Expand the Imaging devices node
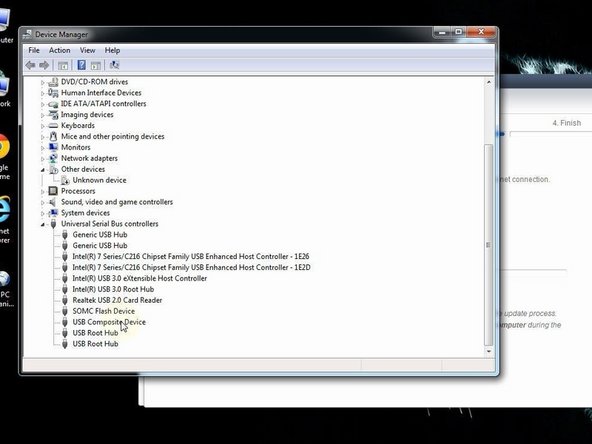The height and width of the screenshot is (444, 592). click(42, 115)
